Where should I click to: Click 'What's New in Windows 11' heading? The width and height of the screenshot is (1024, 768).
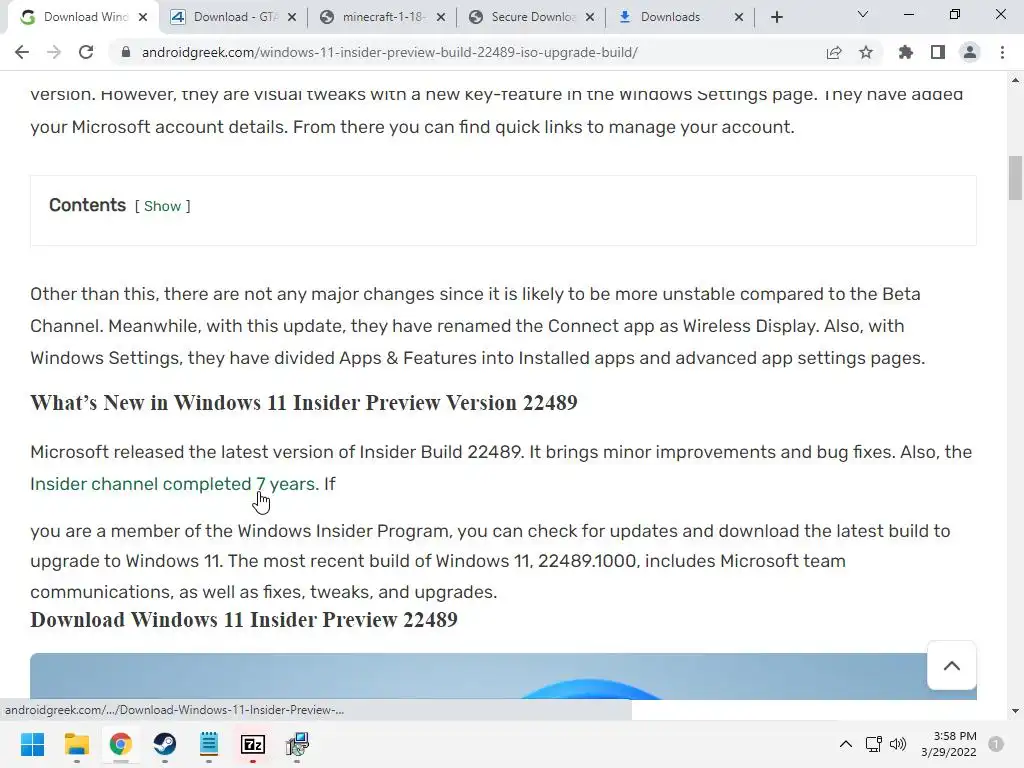coord(304,403)
